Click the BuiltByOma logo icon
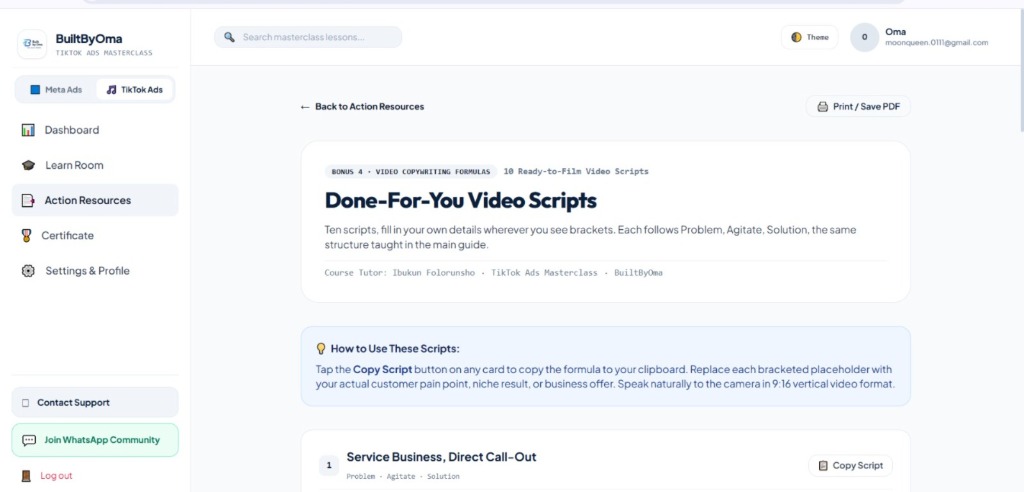This screenshot has width=1024, height=492. 32,44
